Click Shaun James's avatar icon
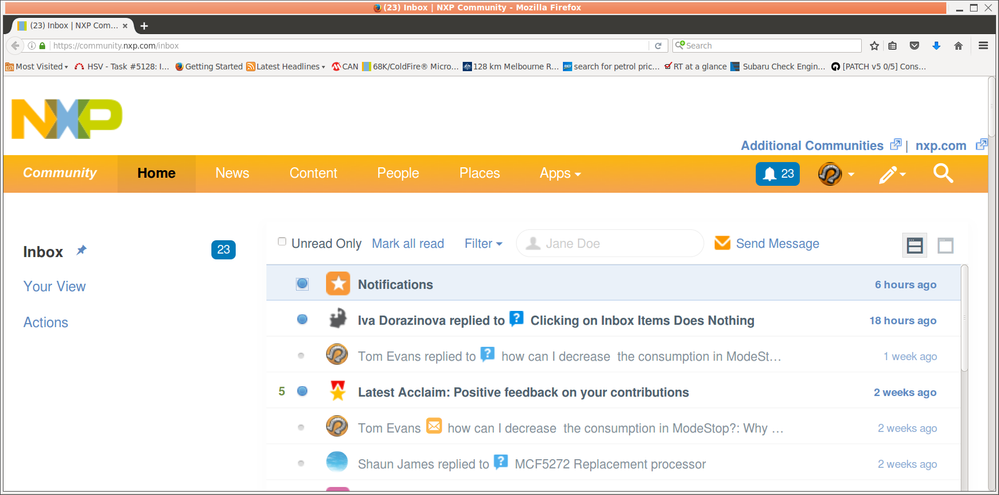This screenshot has height=495, width=999. [337, 463]
